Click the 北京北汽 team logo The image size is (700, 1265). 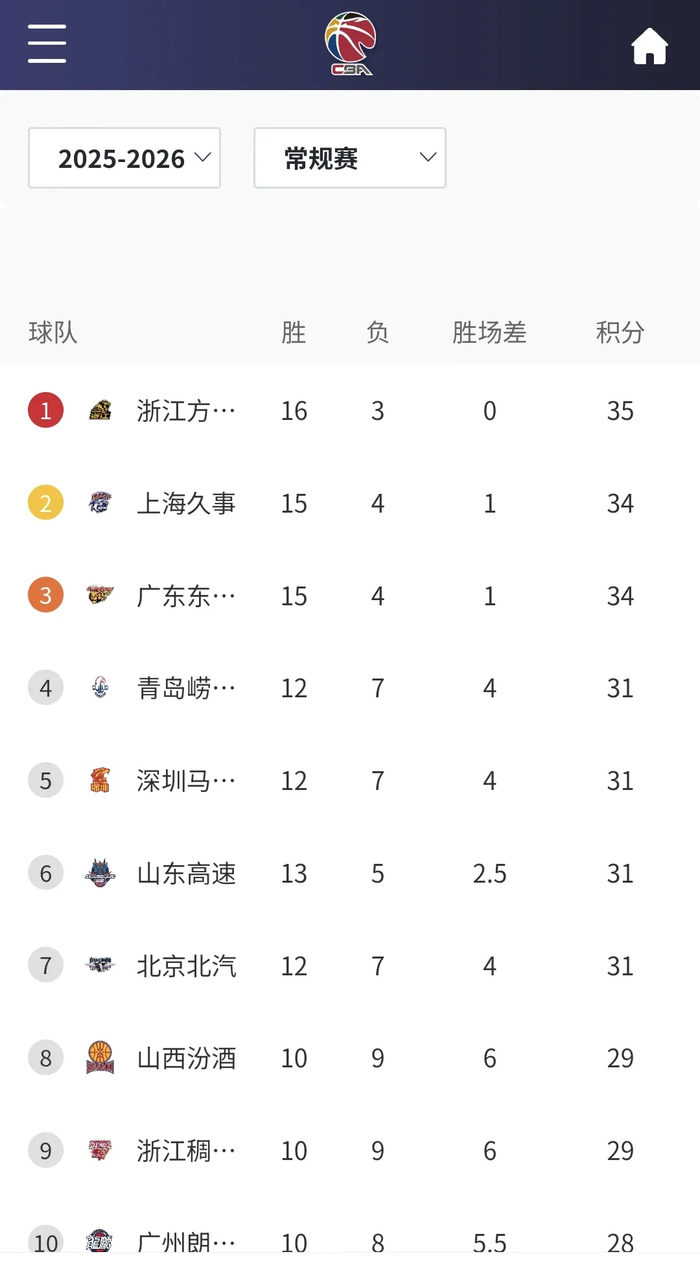coord(100,965)
